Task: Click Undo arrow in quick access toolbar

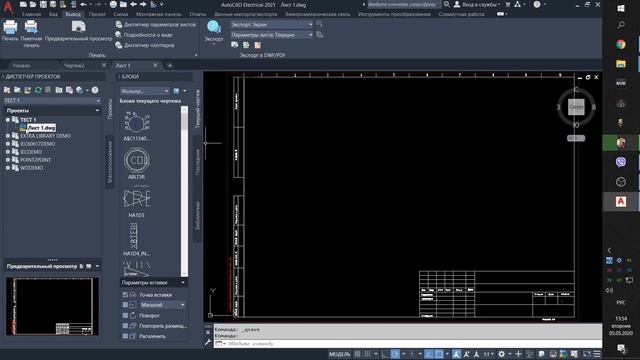Action: [83, 4]
